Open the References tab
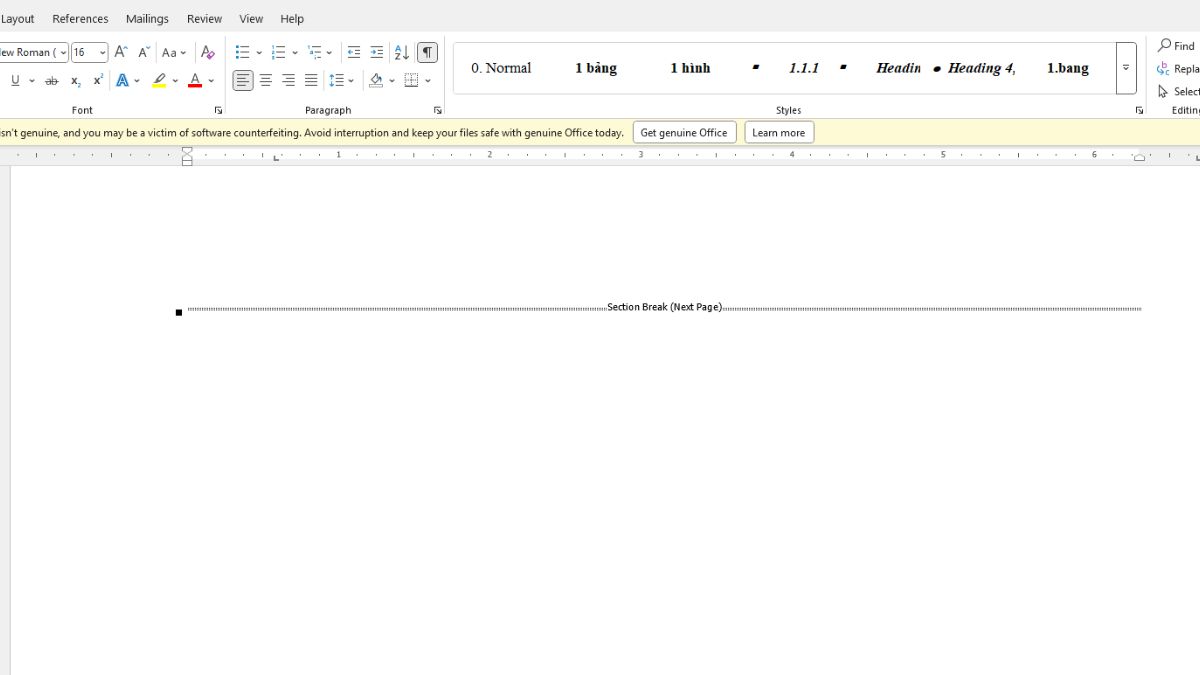The height and width of the screenshot is (675, 1200). [x=80, y=18]
